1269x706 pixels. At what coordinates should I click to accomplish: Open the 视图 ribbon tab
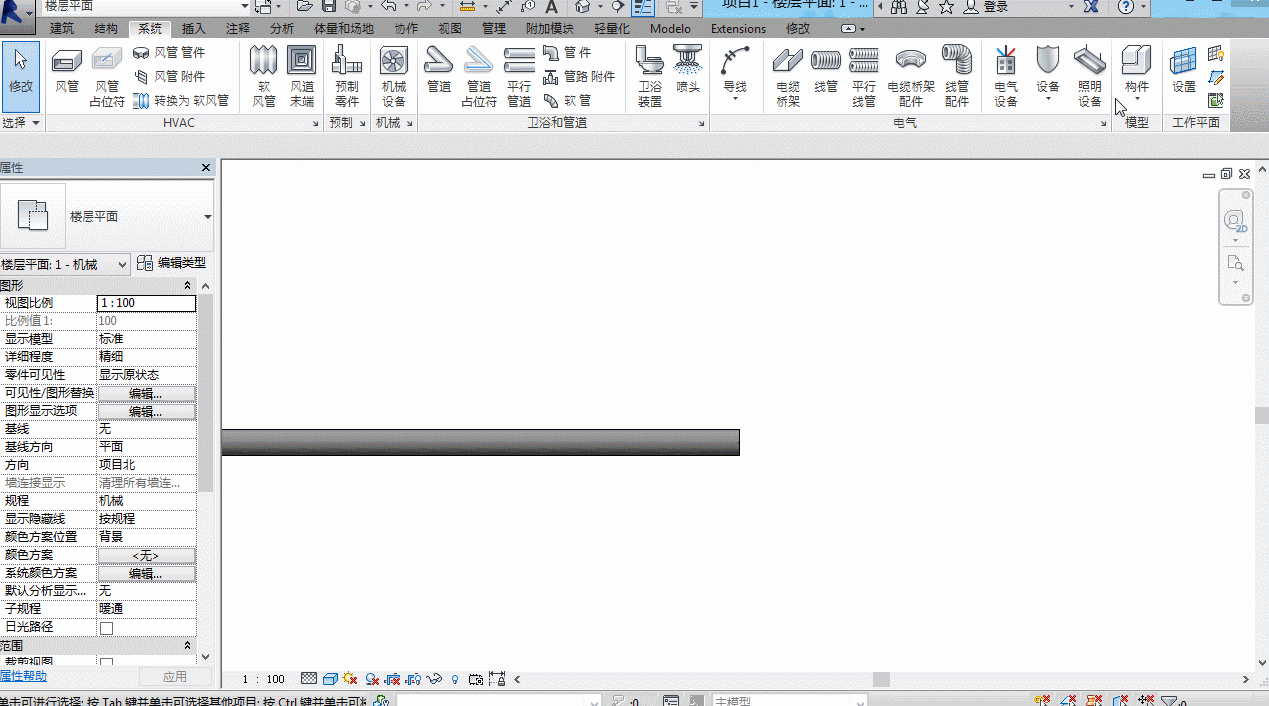(x=450, y=29)
